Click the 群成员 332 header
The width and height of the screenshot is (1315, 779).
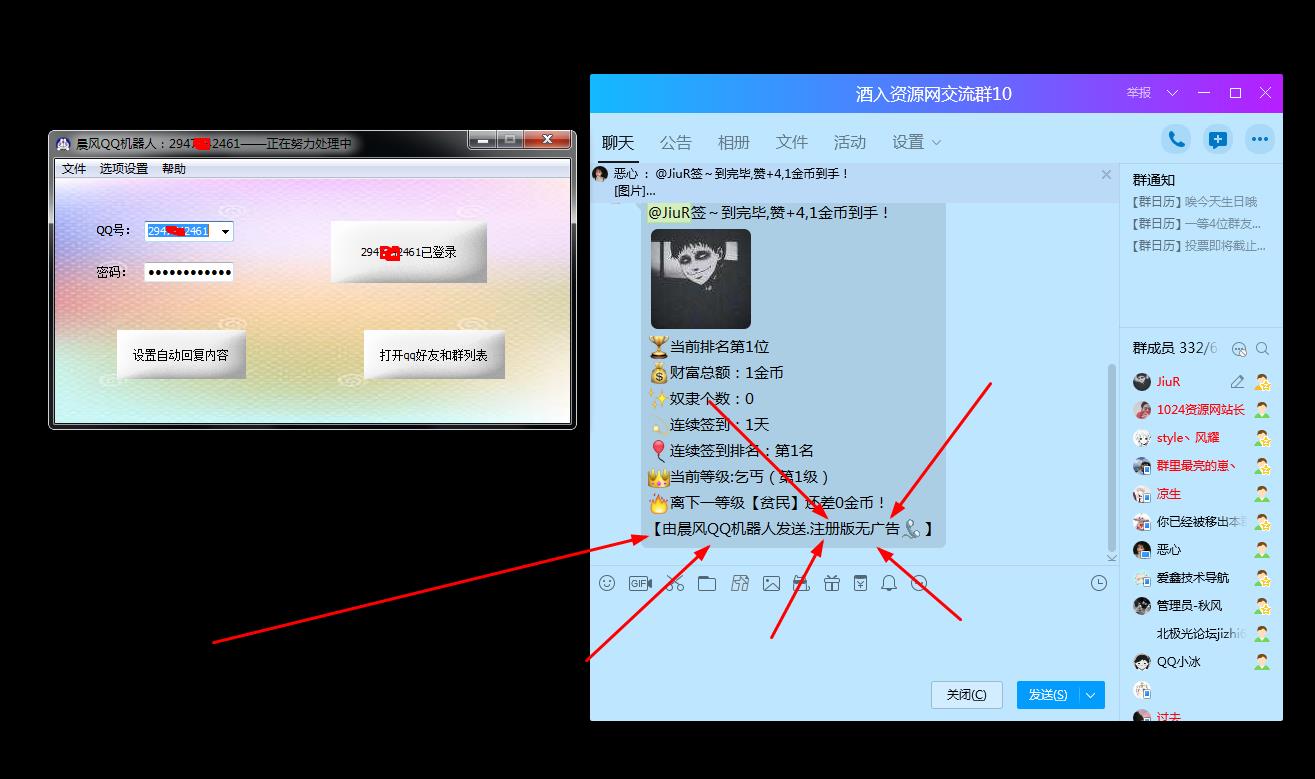[x=1175, y=348]
